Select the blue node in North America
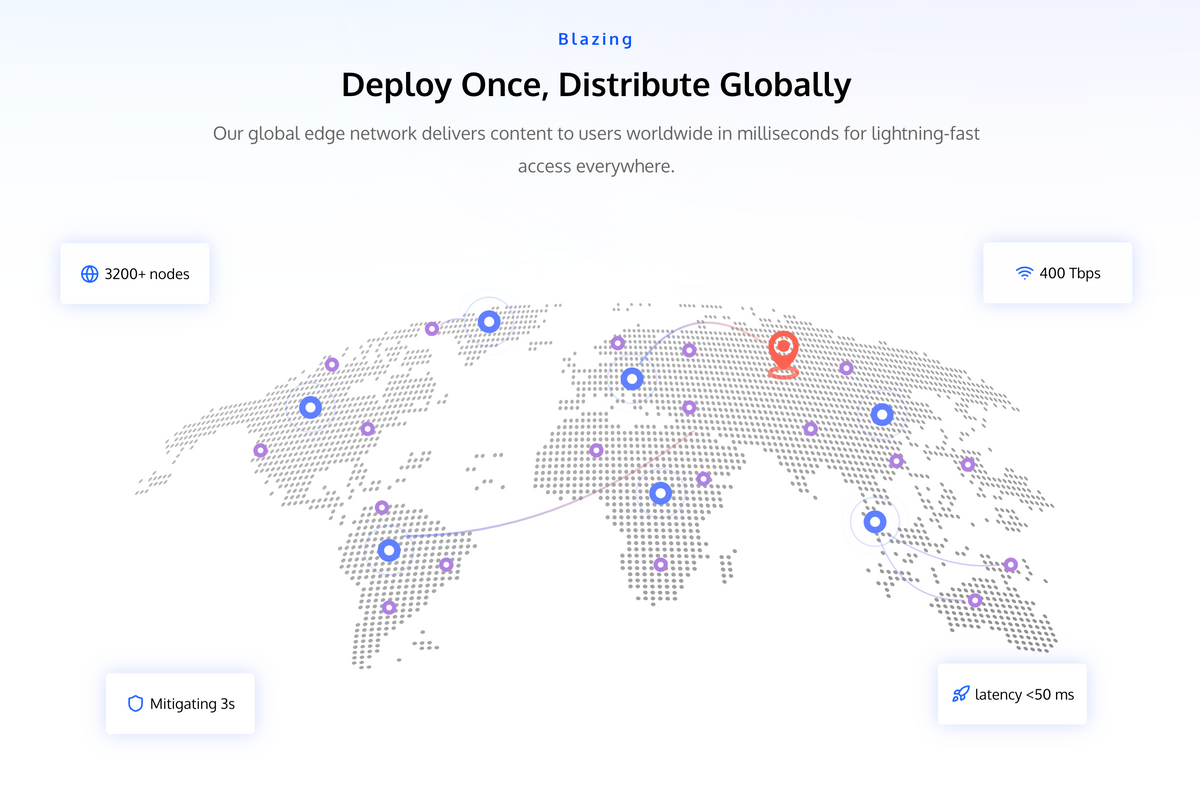Image resolution: width=1200 pixels, height=789 pixels. click(310, 407)
